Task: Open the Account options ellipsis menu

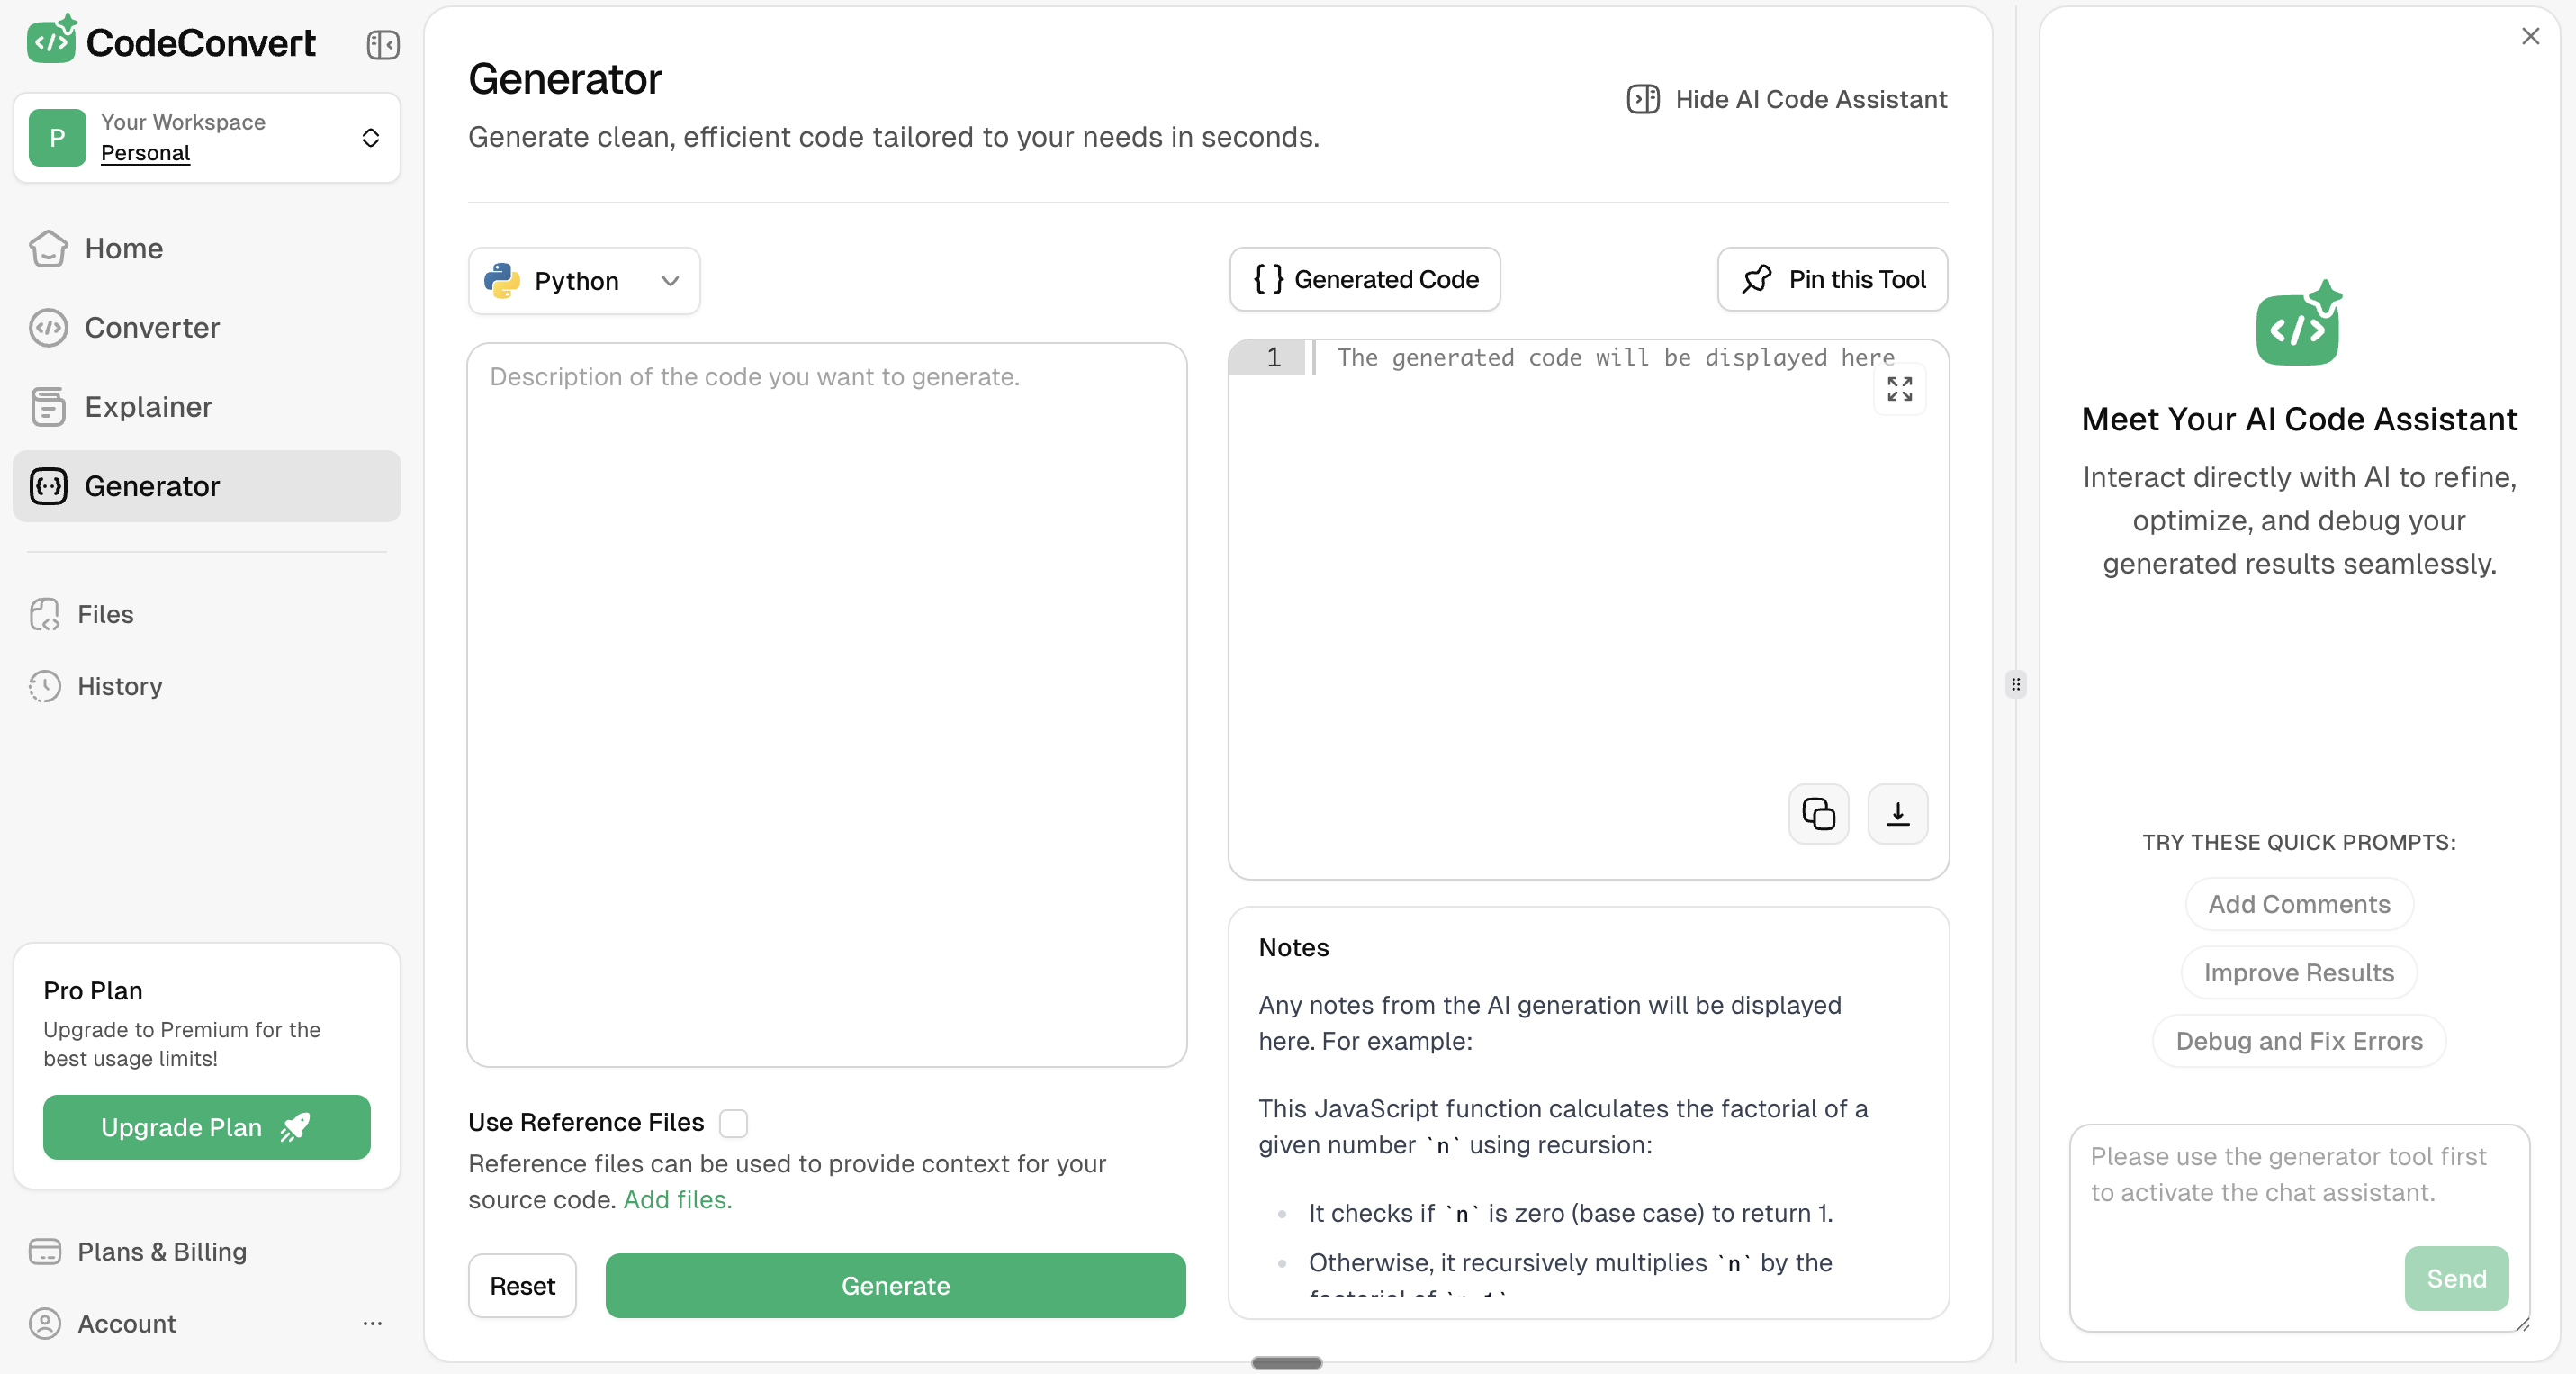Action: click(372, 1323)
